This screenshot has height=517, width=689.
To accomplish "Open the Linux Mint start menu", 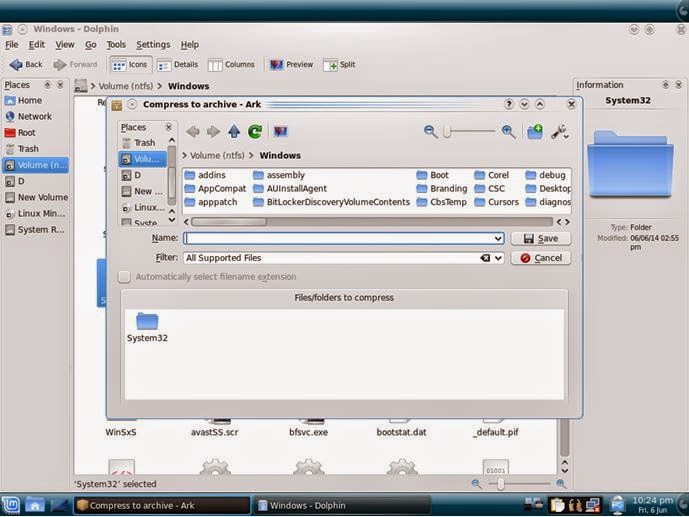I will 11,505.
